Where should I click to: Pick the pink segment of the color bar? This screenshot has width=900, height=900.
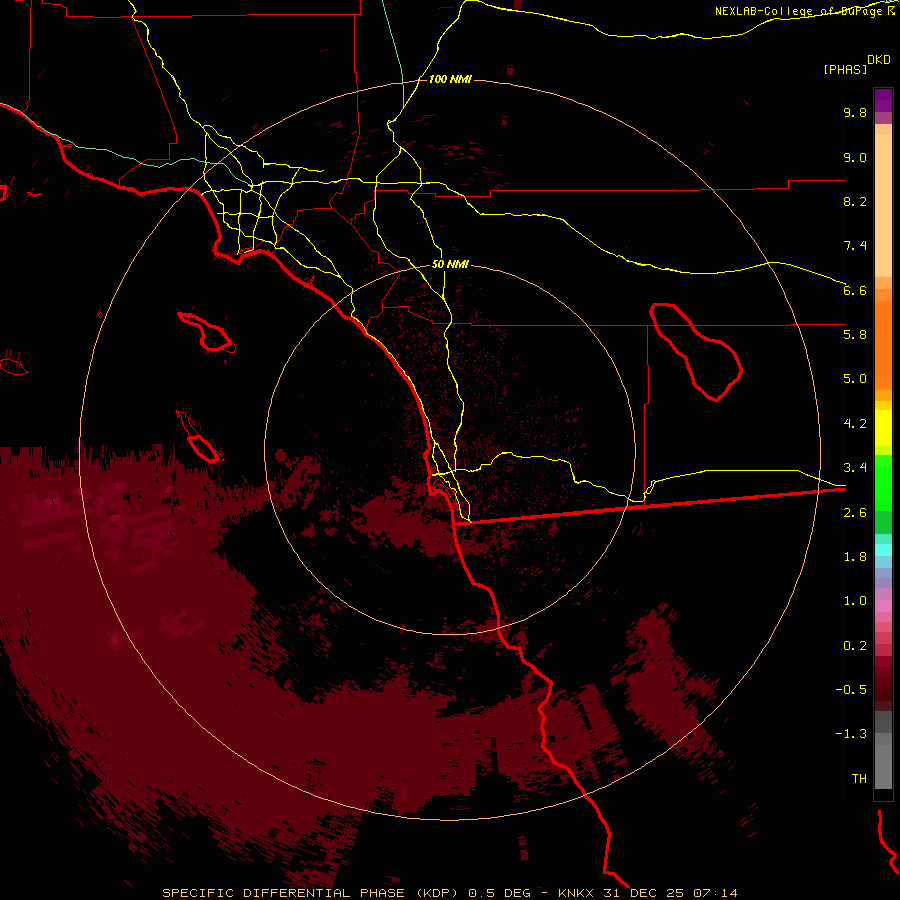[883, 606]
